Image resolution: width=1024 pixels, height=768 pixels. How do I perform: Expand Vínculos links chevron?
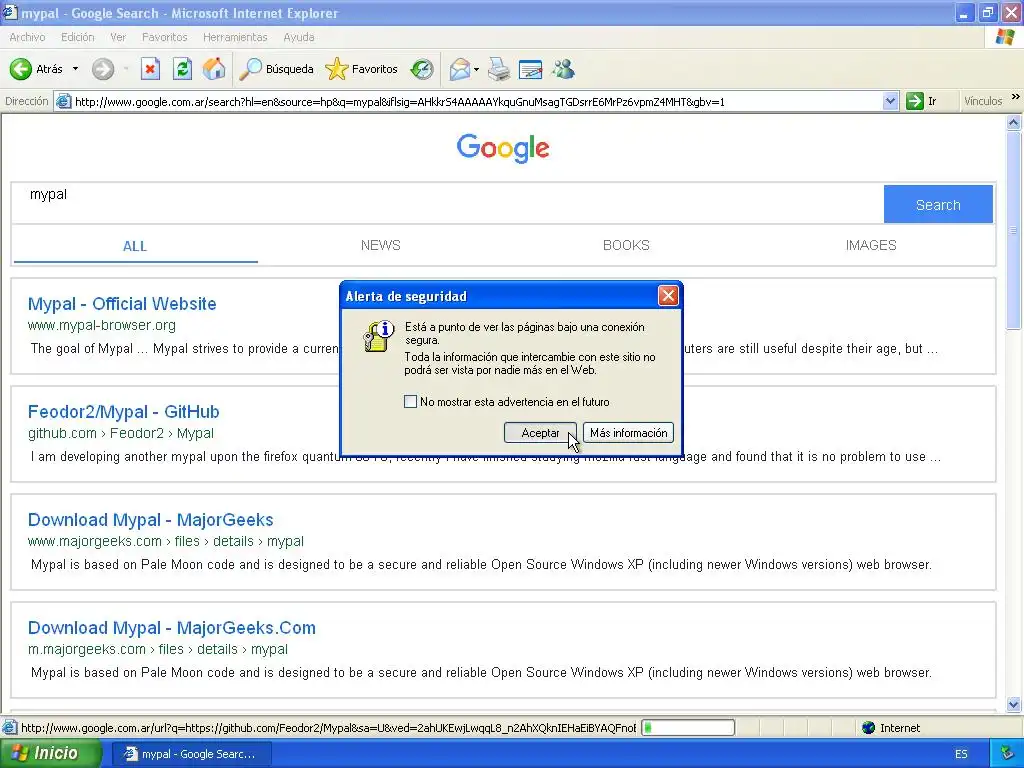pos(1016,97)
